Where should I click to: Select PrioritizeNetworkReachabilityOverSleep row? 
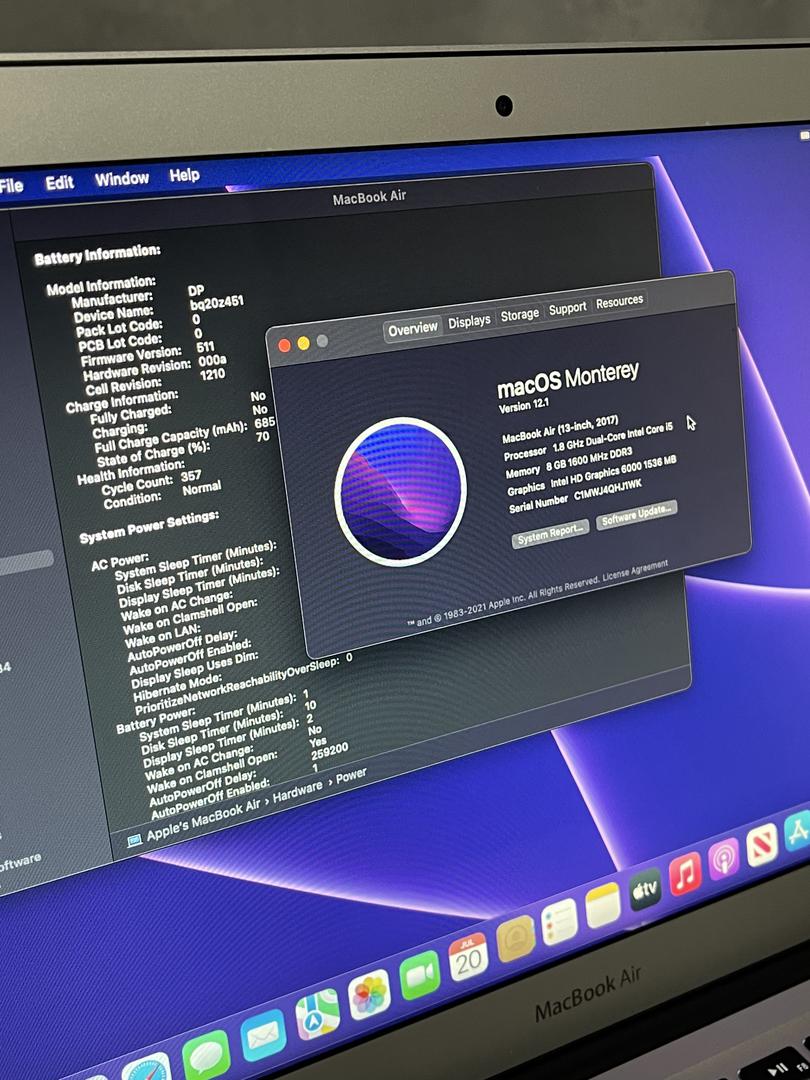point(244,685)
